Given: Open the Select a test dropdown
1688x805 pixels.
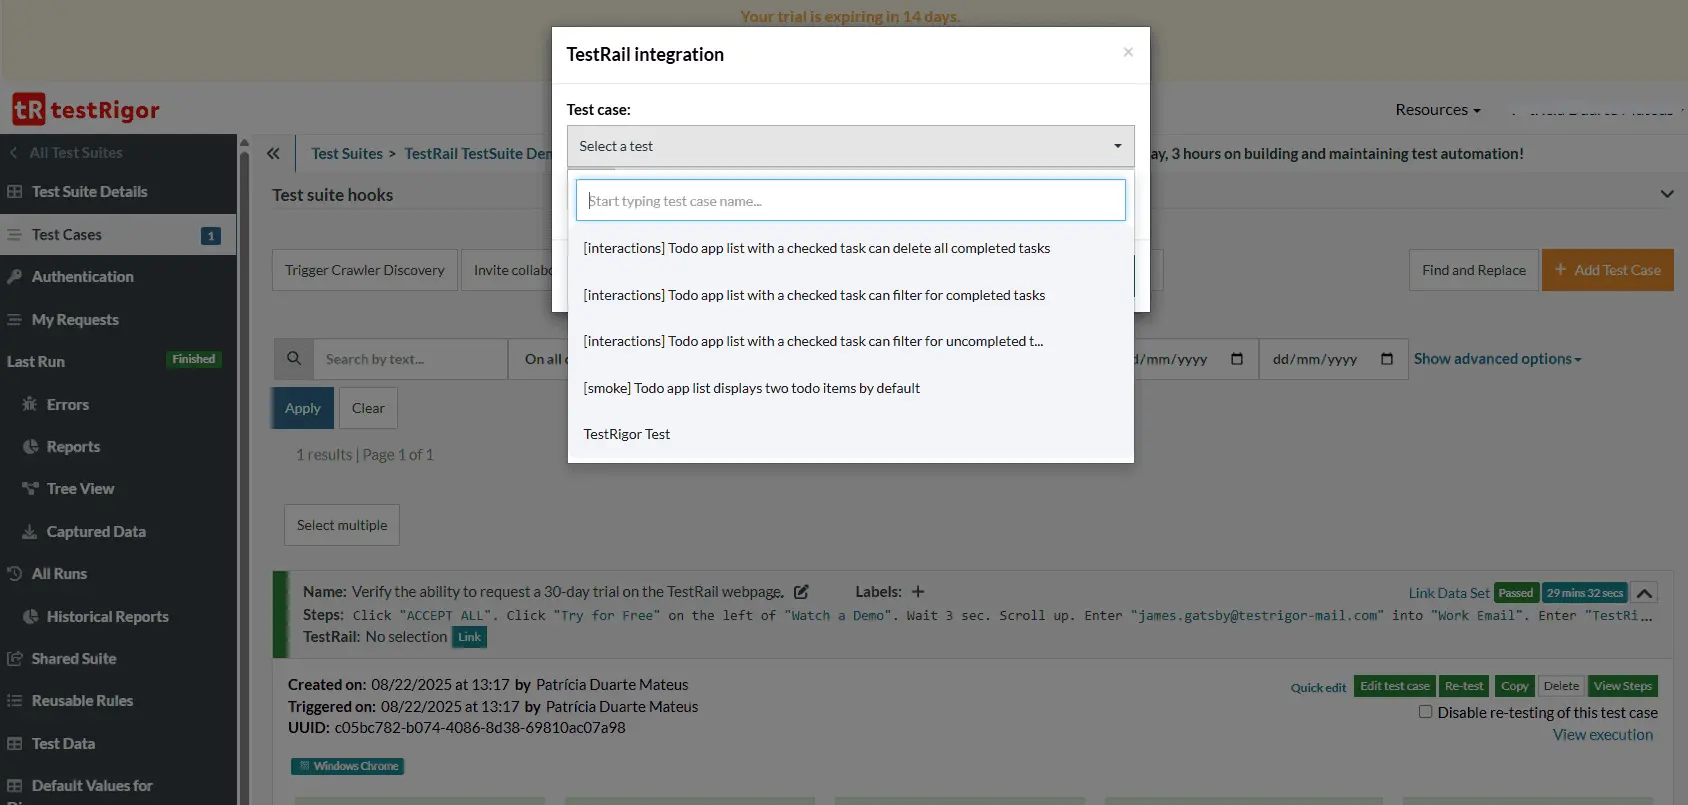Looking at the screenshot, I should (850, 146).
